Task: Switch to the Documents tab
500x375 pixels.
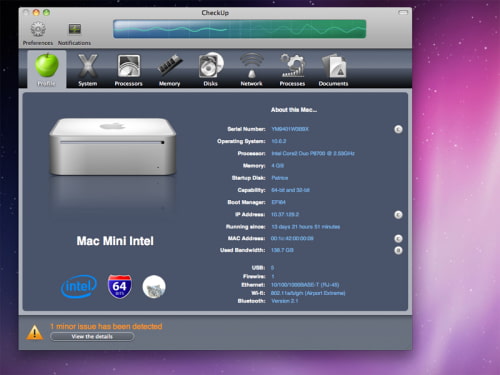Action: click(333, 70)
